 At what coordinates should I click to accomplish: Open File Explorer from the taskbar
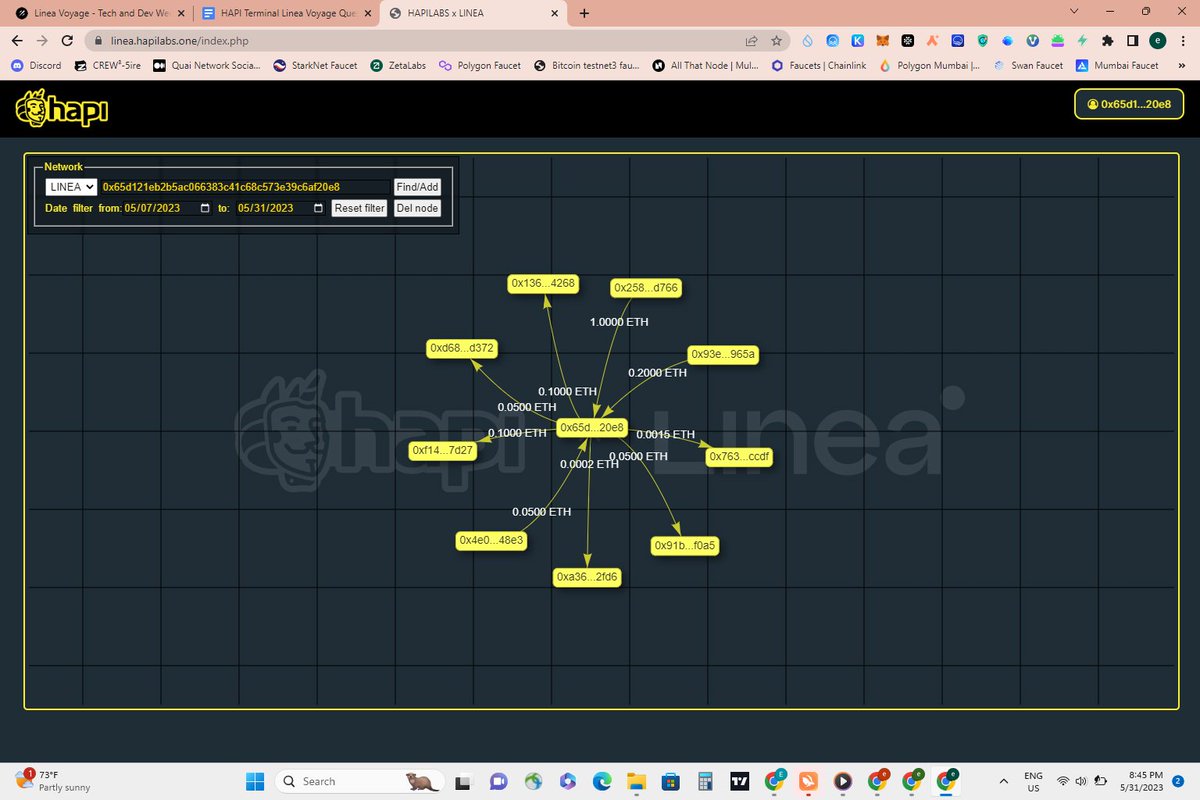pyautogui.click(x=637, y=780)
